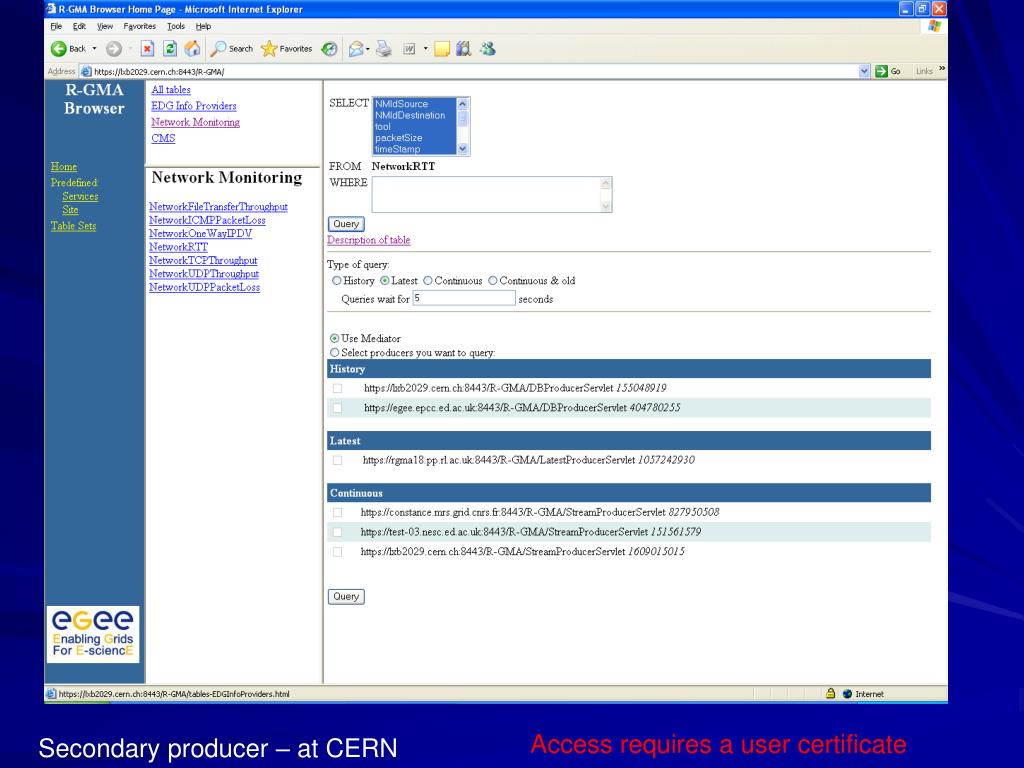
Task: Click the Research books icon
Action: point(464,49)
